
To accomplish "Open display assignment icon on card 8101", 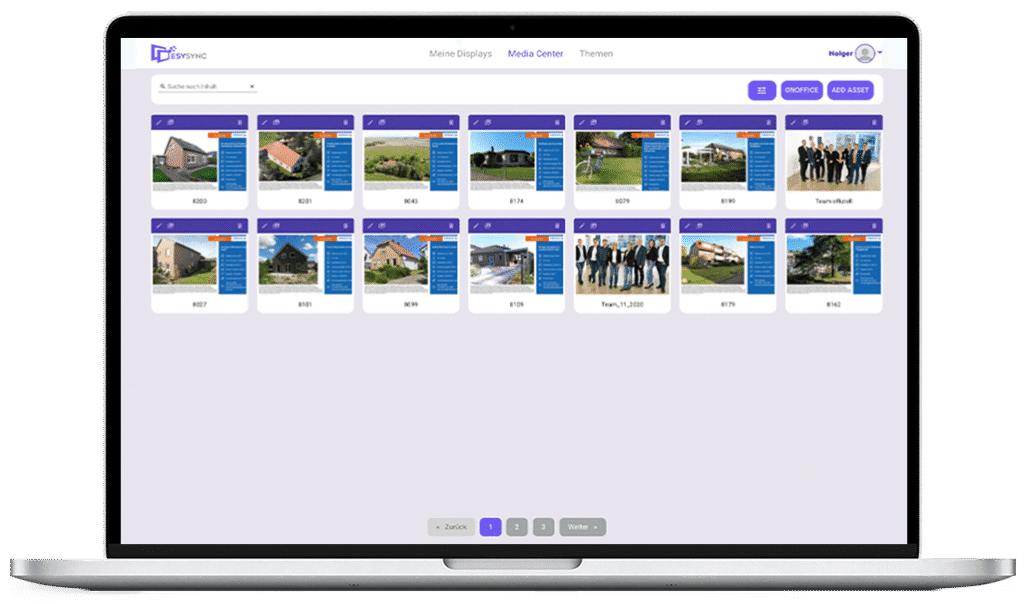I will tap(276, 225).
